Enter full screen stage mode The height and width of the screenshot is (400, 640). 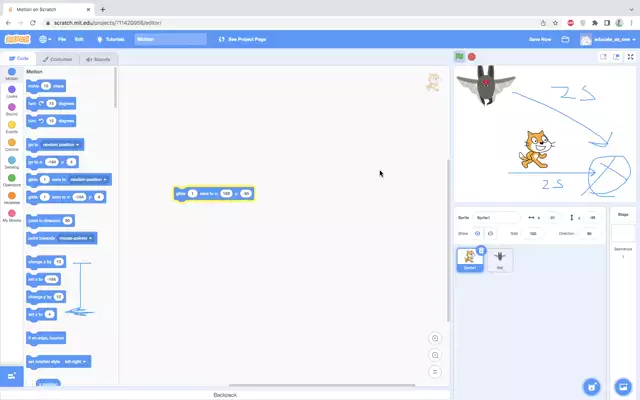coord(630,57)
